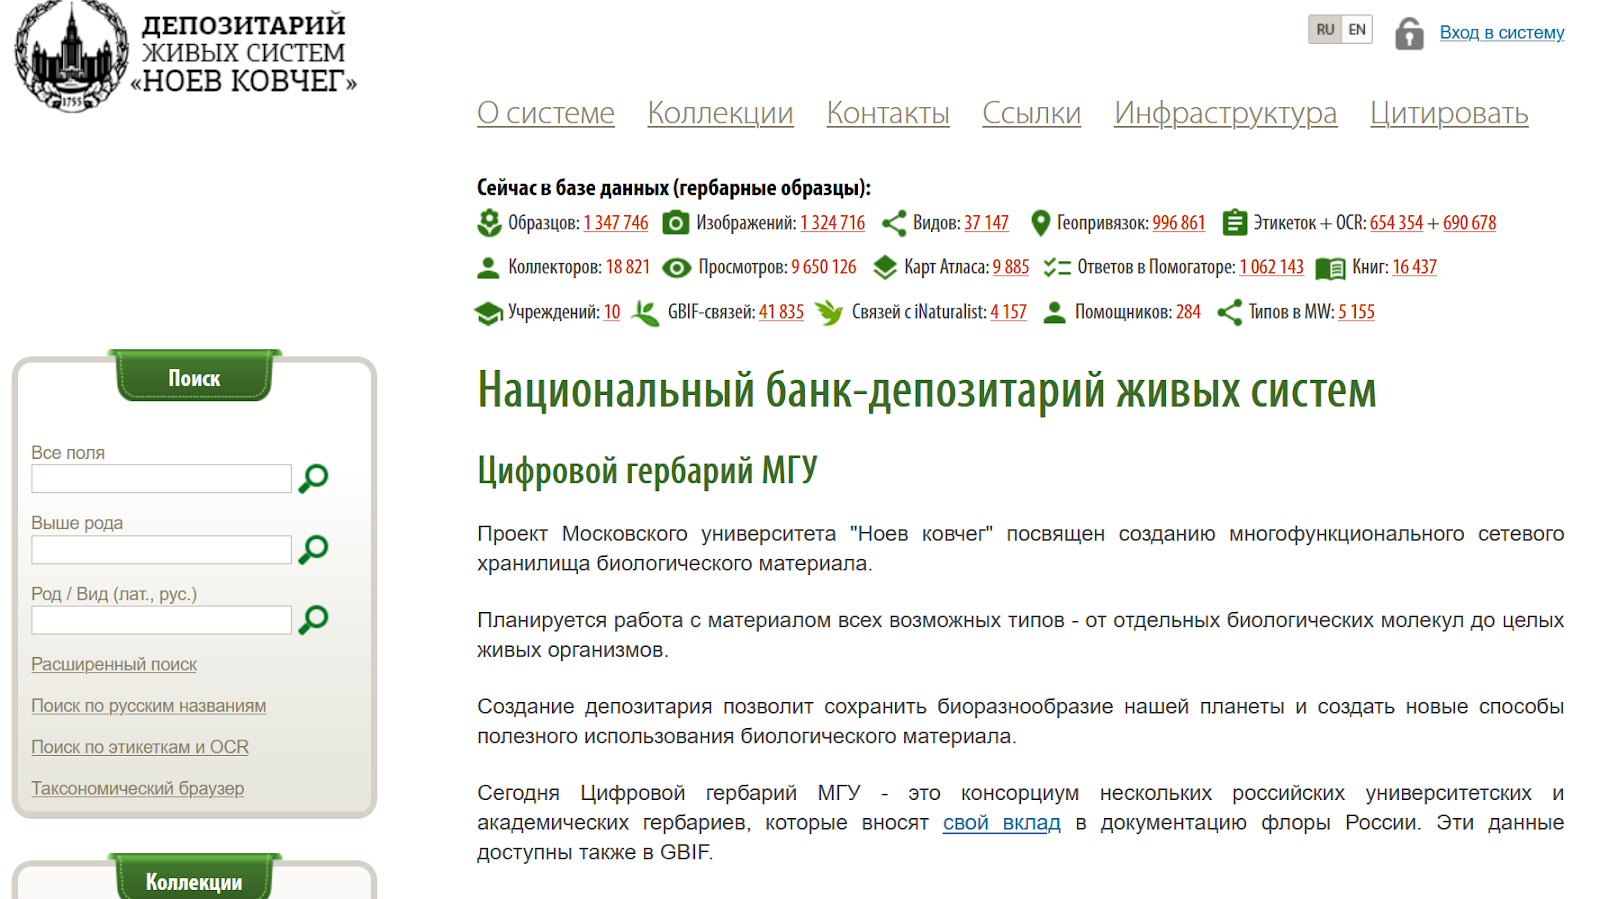Click the Поиск panel header tab
Screen dimensions: 1600x899
tap(194, 377)
